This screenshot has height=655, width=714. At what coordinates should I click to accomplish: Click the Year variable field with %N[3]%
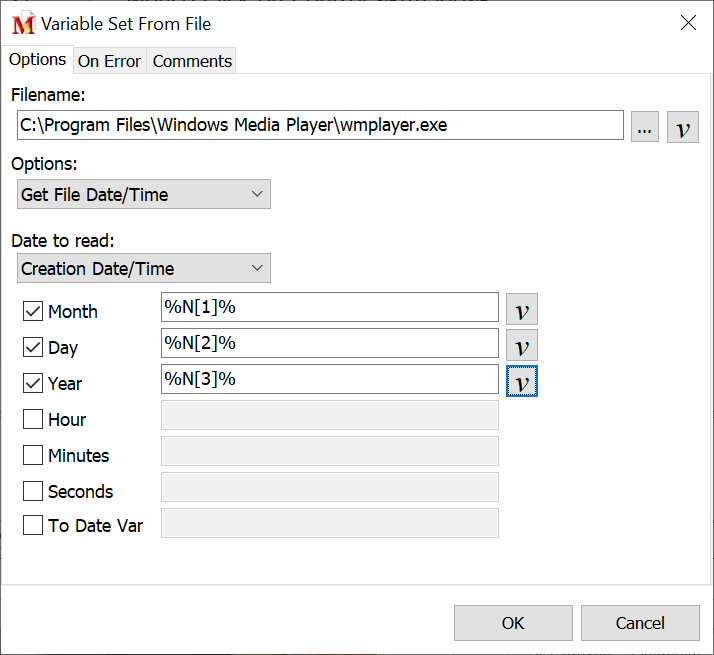tap(329, 379)
